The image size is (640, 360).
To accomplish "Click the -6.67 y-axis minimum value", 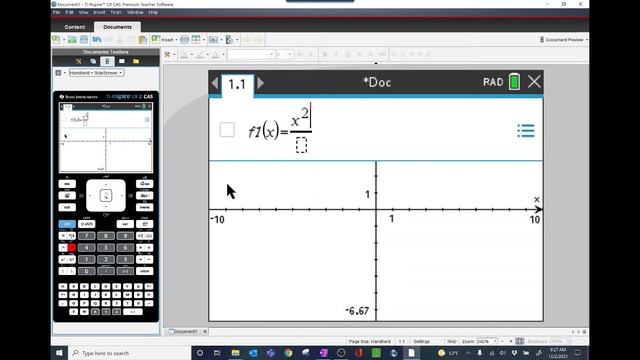I will (x=357, y=311).
